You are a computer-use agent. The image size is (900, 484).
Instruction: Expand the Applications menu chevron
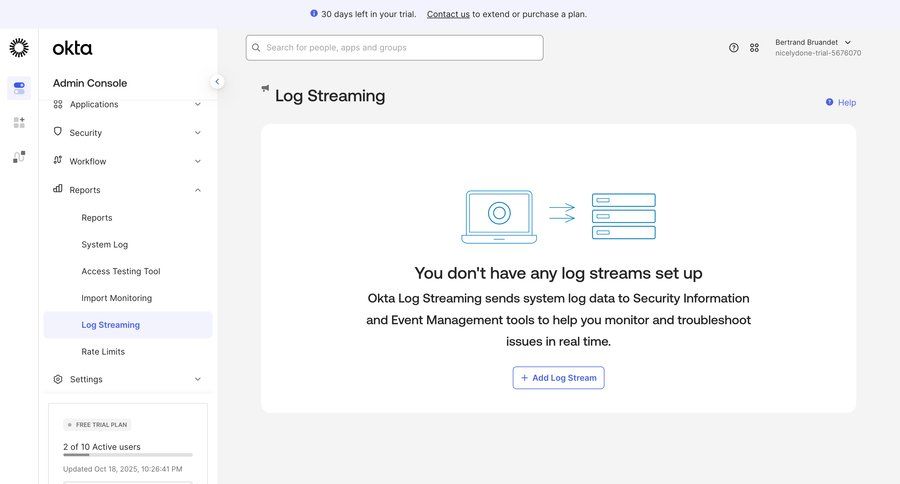(197, 104)
